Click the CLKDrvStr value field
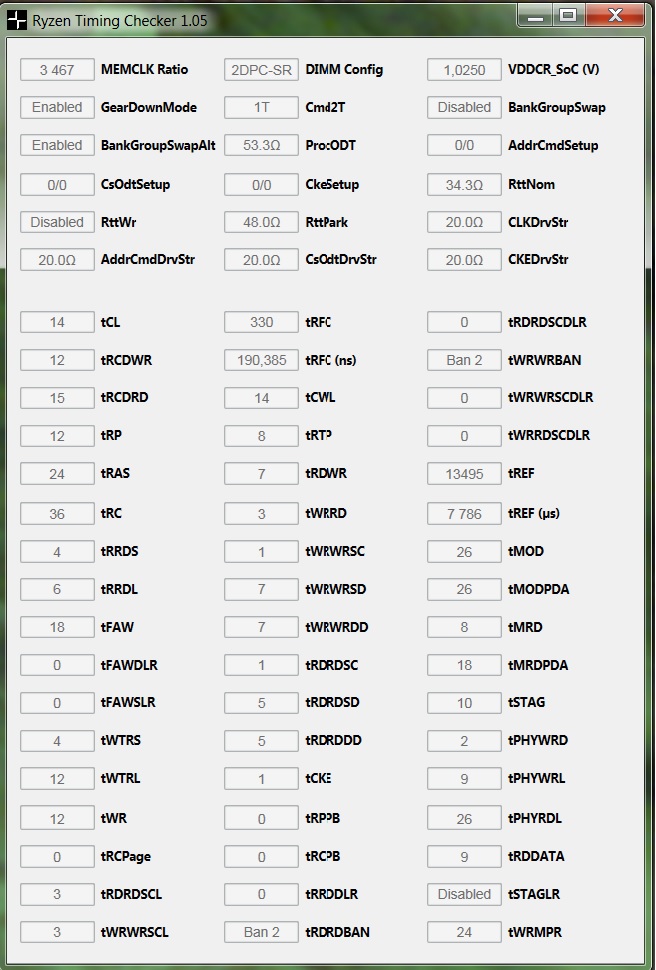 tap(464, 222)
